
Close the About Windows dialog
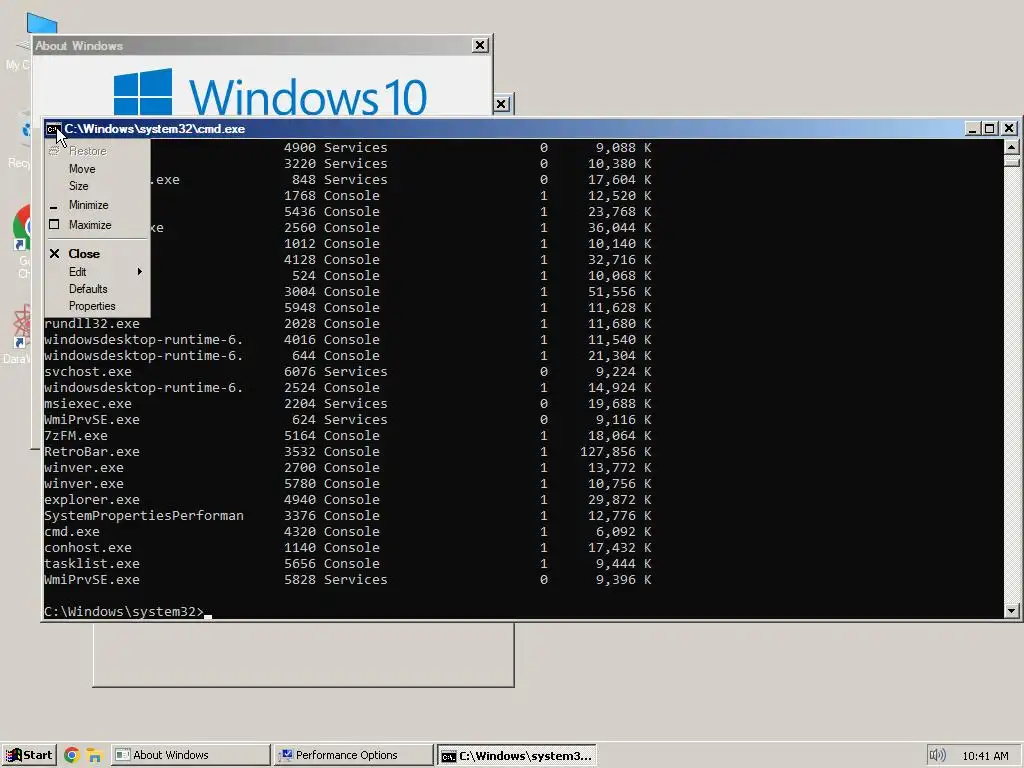[480, 45]
